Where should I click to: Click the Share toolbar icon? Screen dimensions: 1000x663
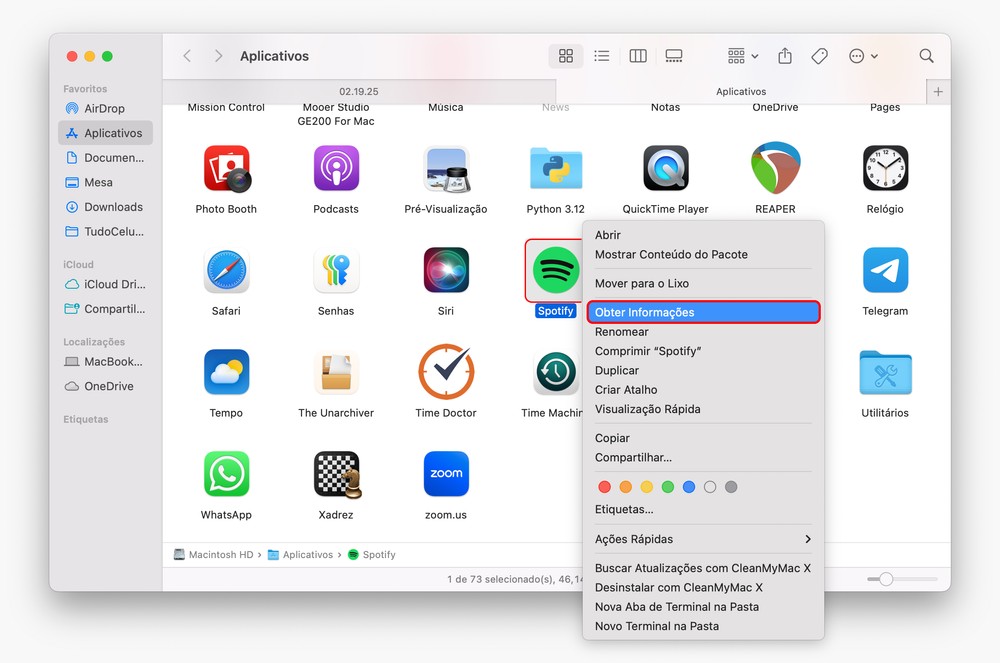(x=785, y=56)
